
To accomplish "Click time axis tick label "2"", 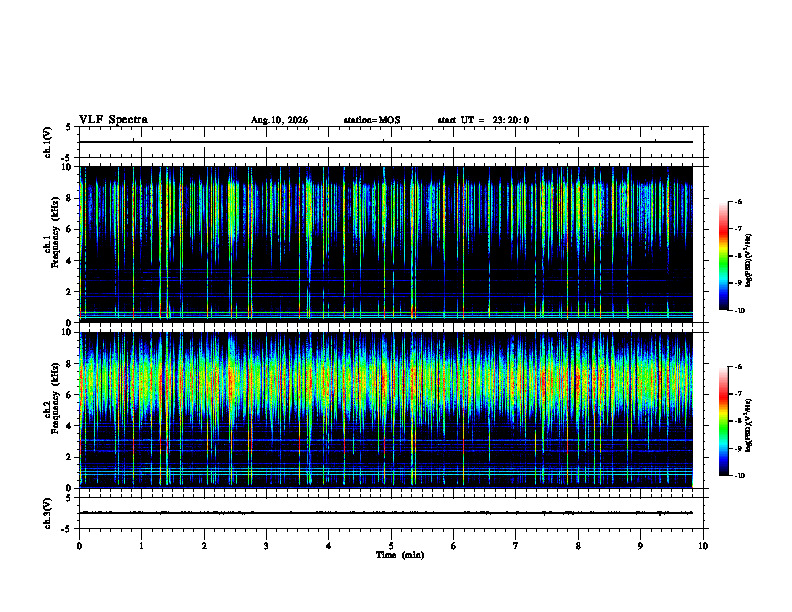I will click(204, 546).
